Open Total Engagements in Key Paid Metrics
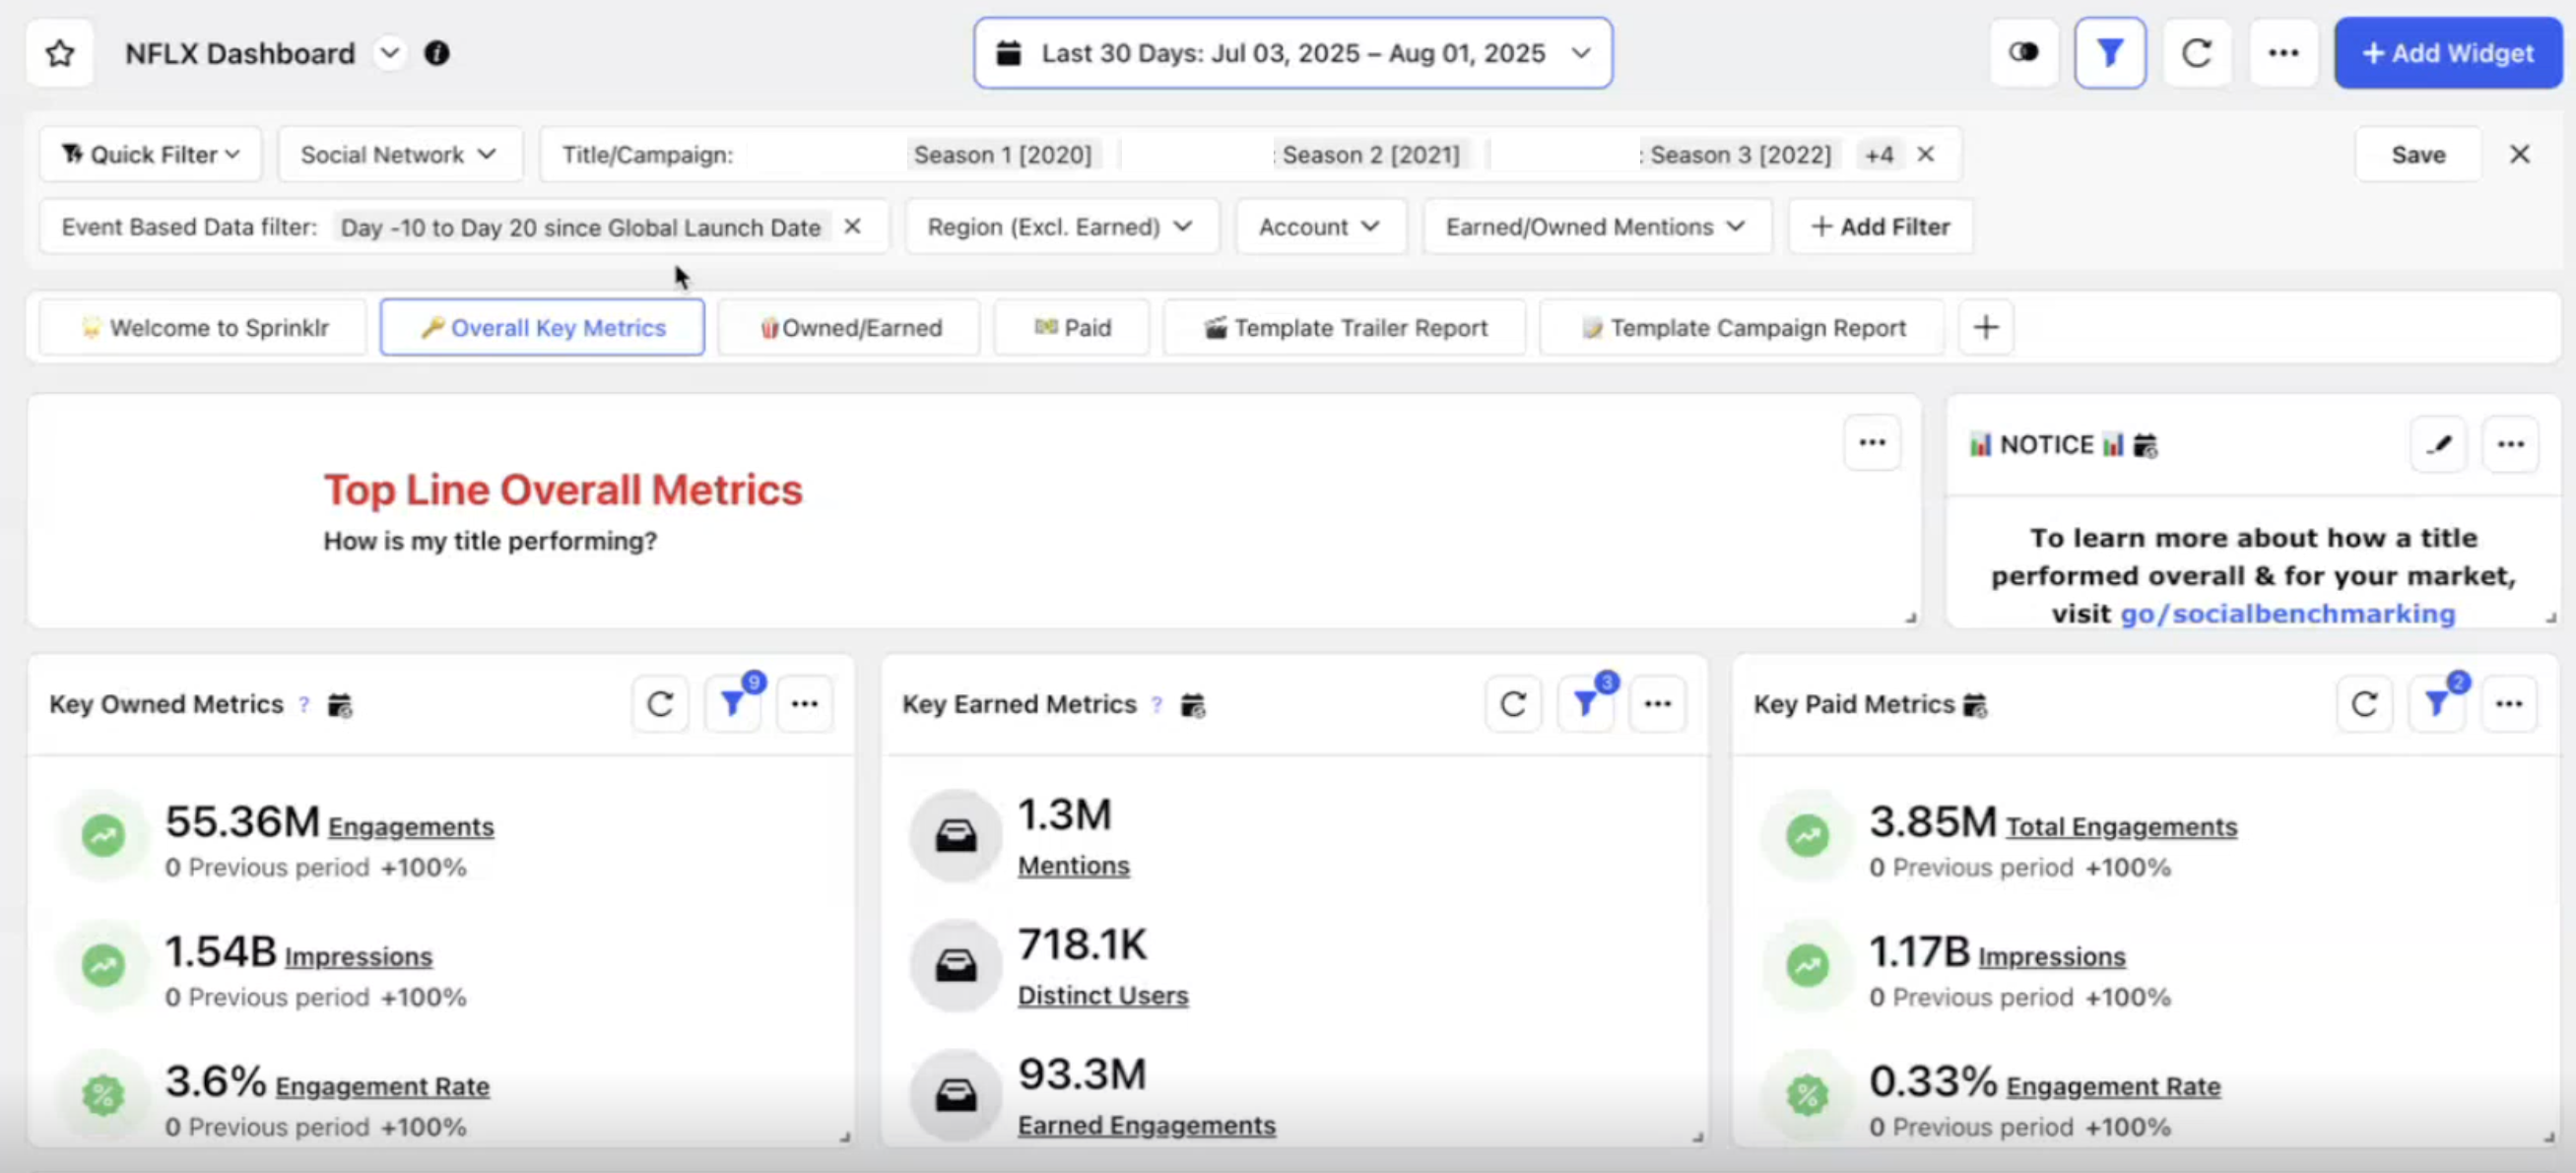This screenshot has width=2576, height=1173. tap(2122, 827)
